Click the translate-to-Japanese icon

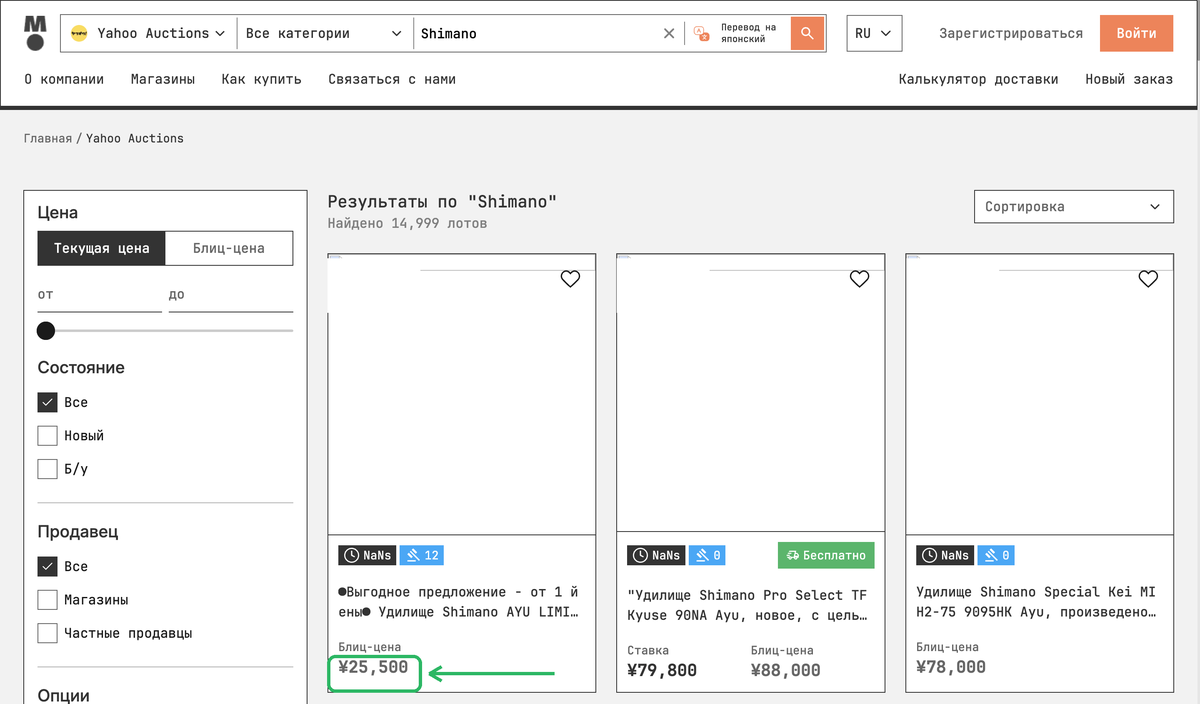click(701, 33)
